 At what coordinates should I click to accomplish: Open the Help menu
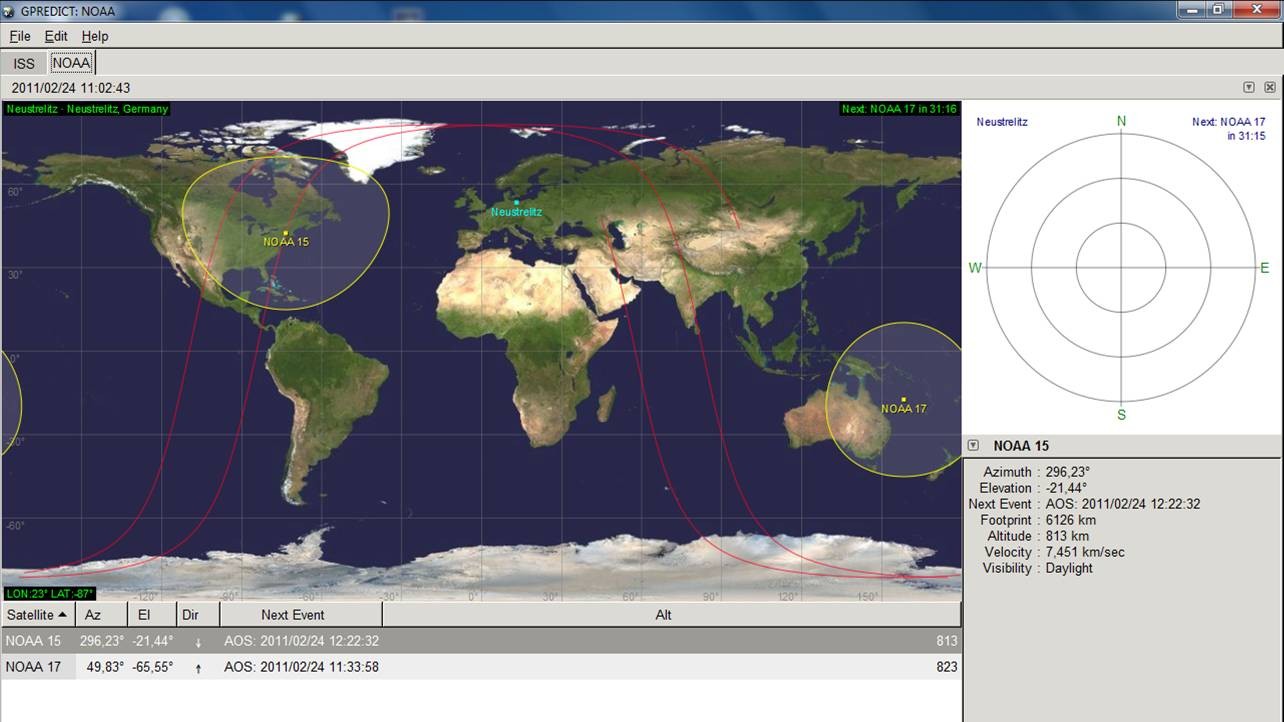tap(95, 36)
